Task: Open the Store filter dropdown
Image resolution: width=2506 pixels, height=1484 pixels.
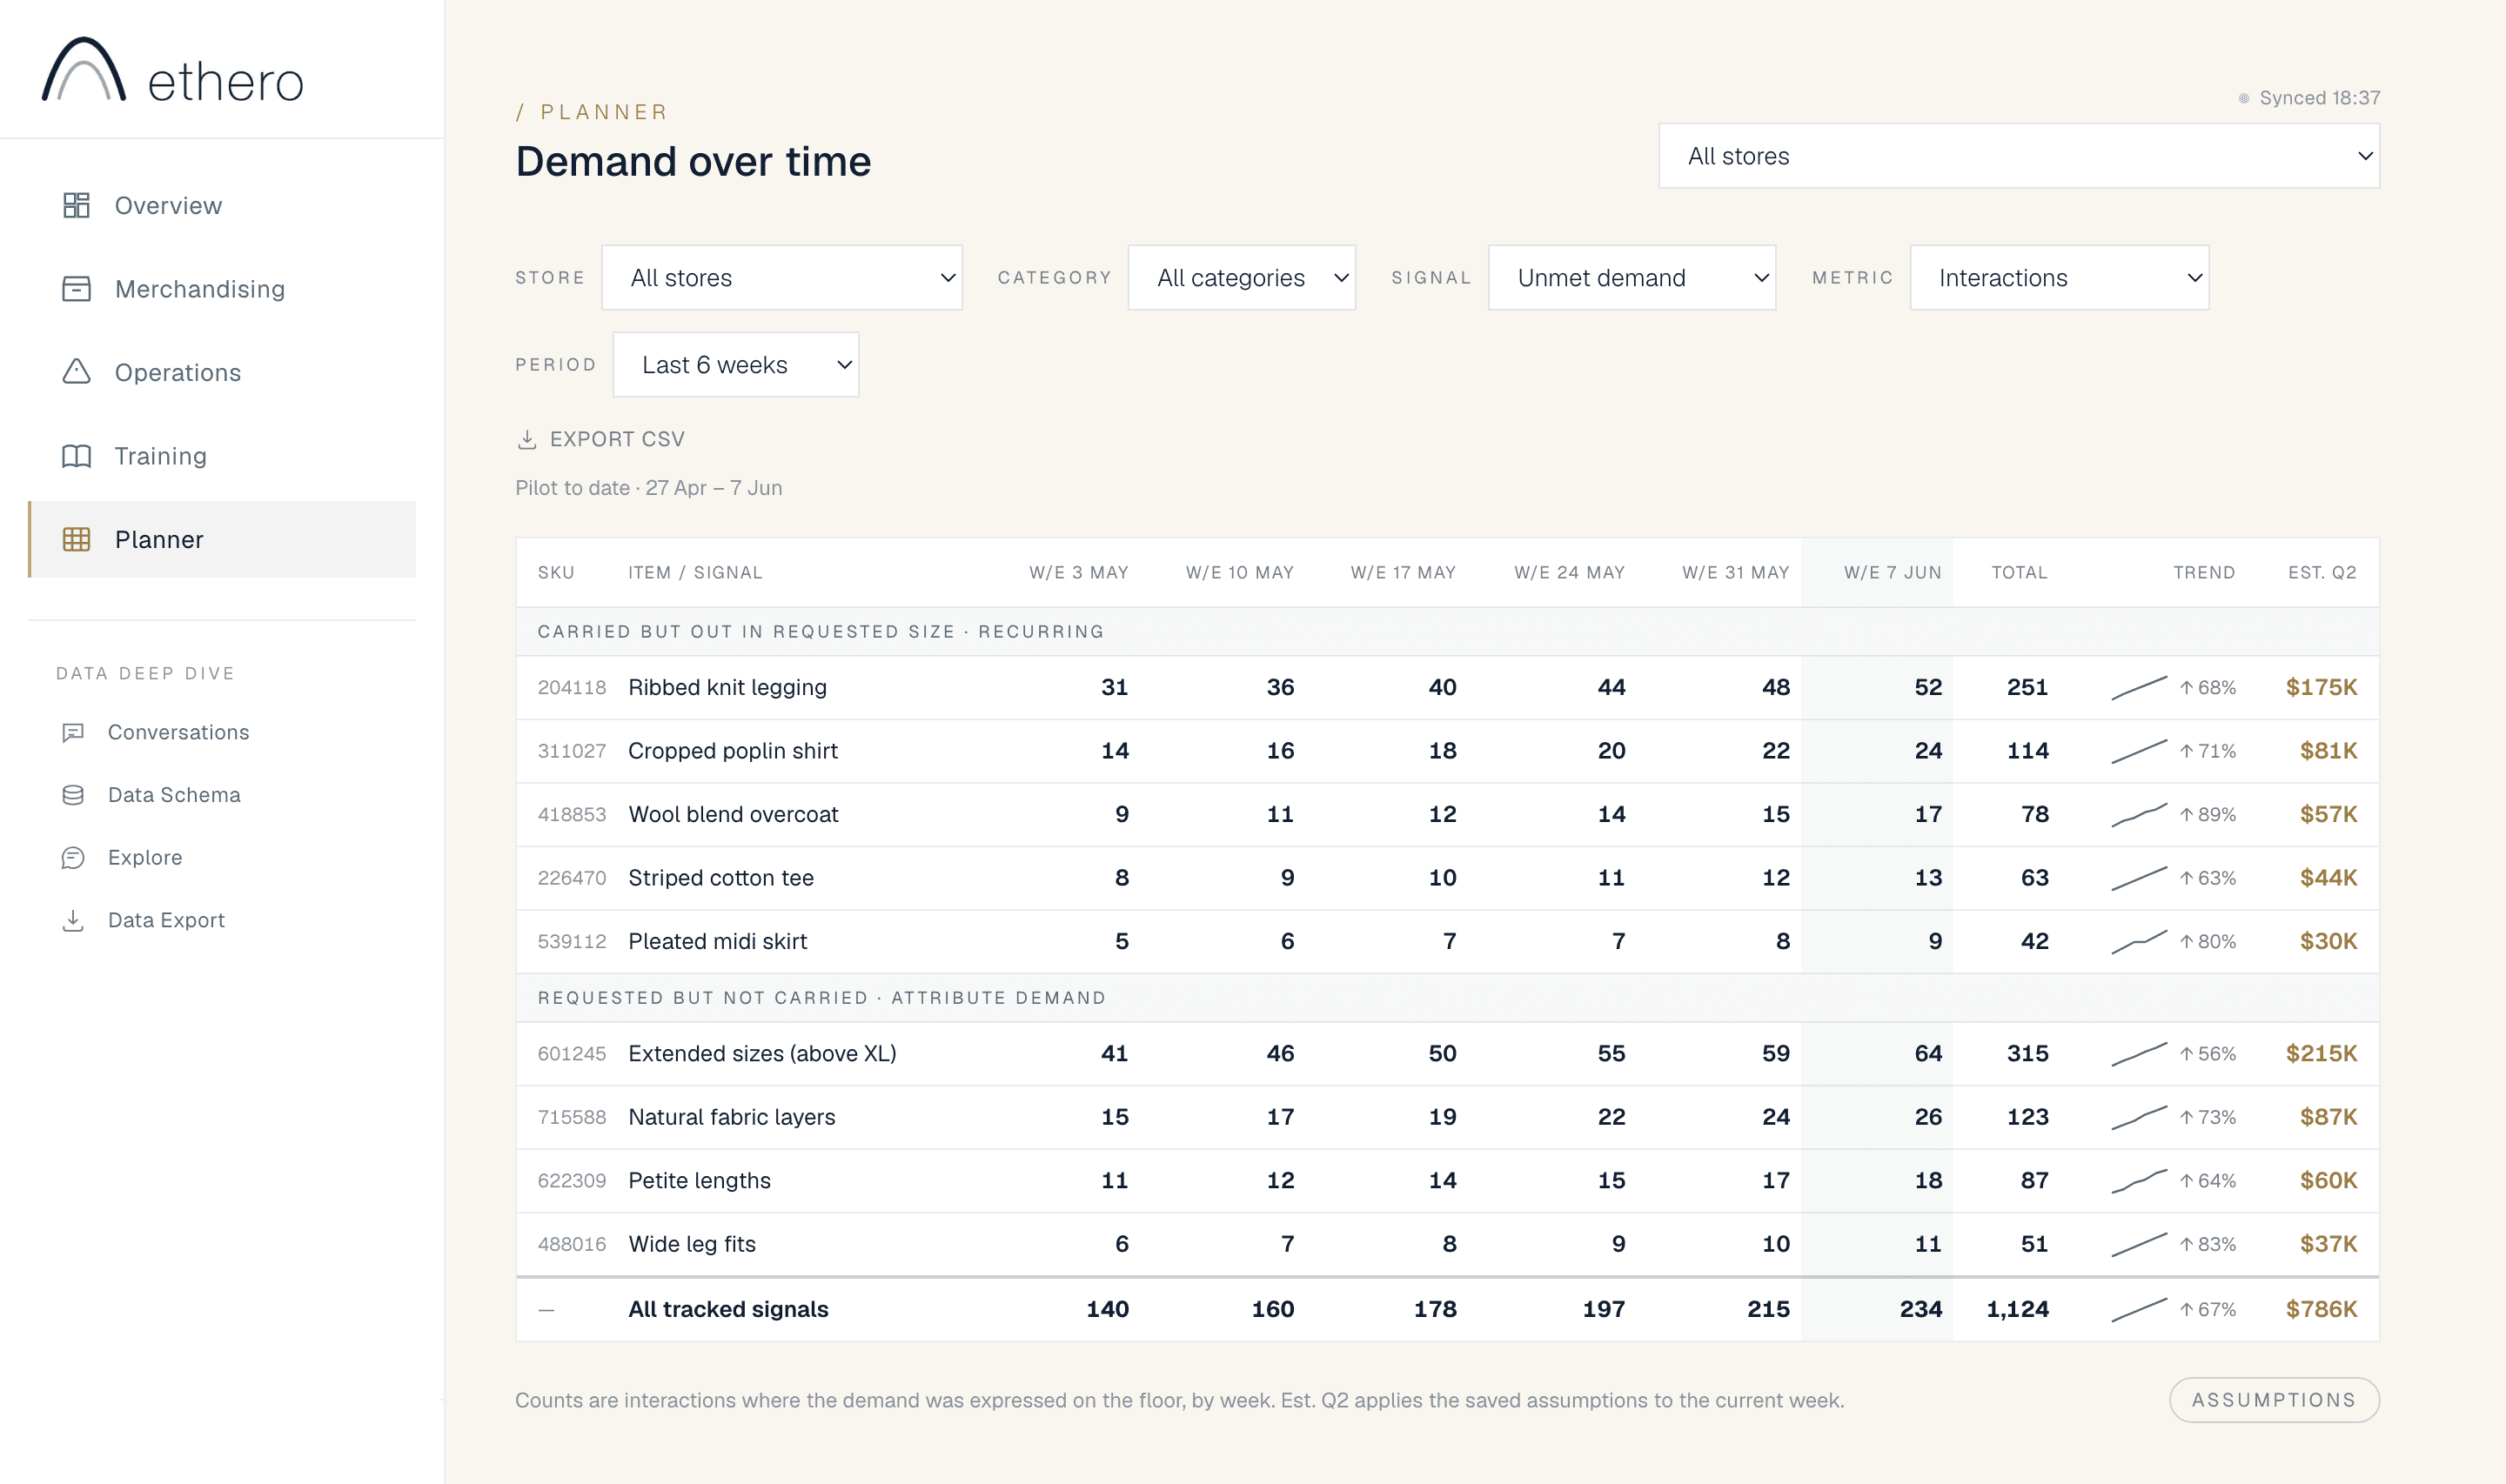Action: click(782, 278)
